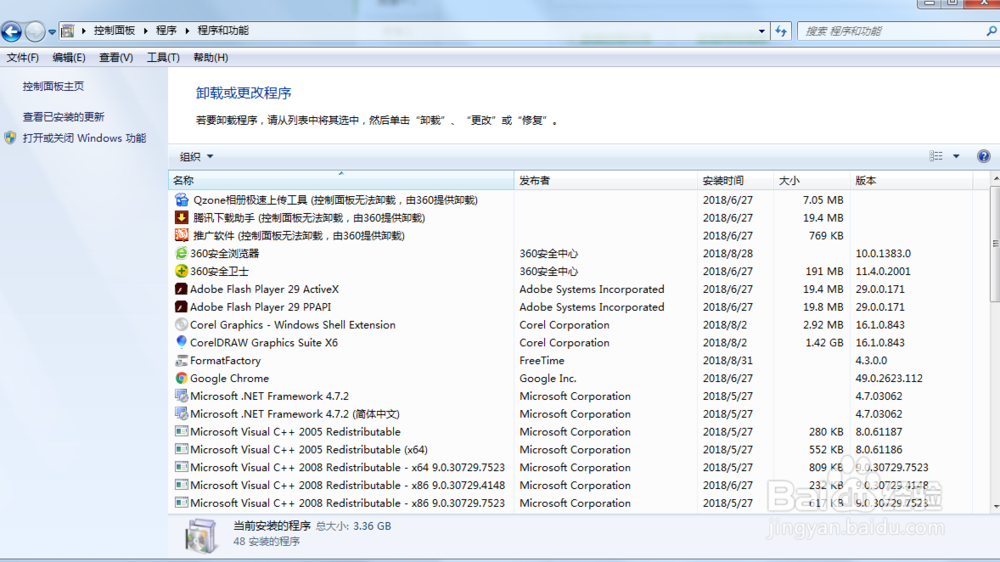Open the 编辑(E) menu
The height and width of the screenshot is (562, 1000).
pyautogui.click(x=68, y=57)
